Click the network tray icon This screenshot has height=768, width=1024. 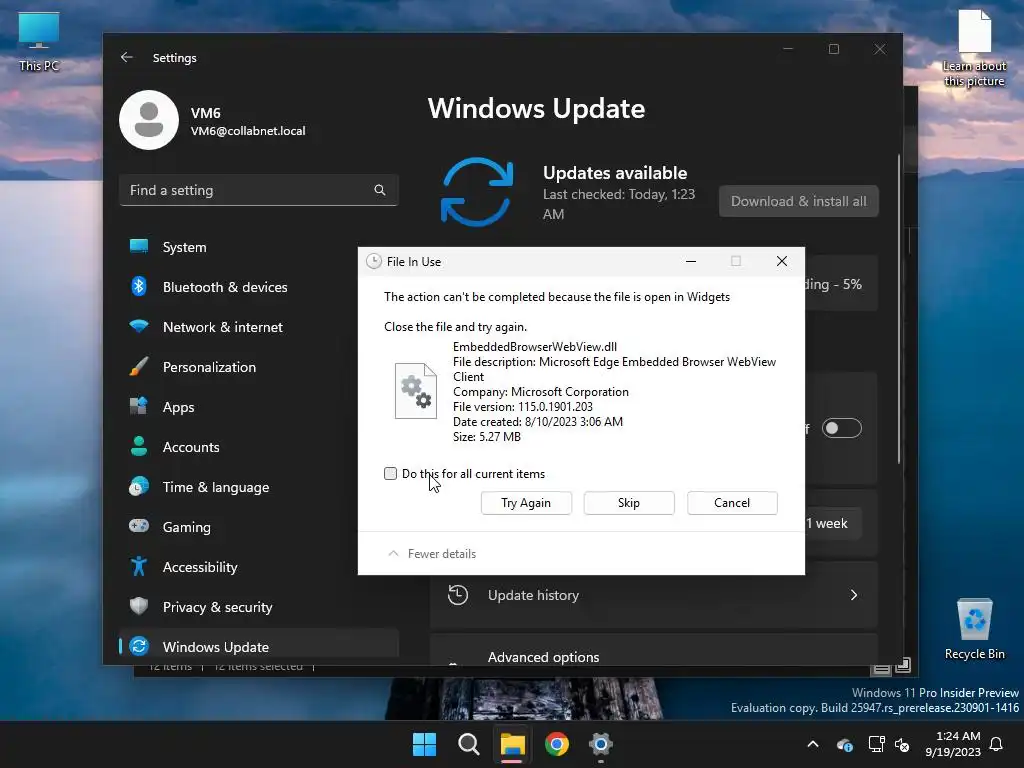(x=876, y=744)
